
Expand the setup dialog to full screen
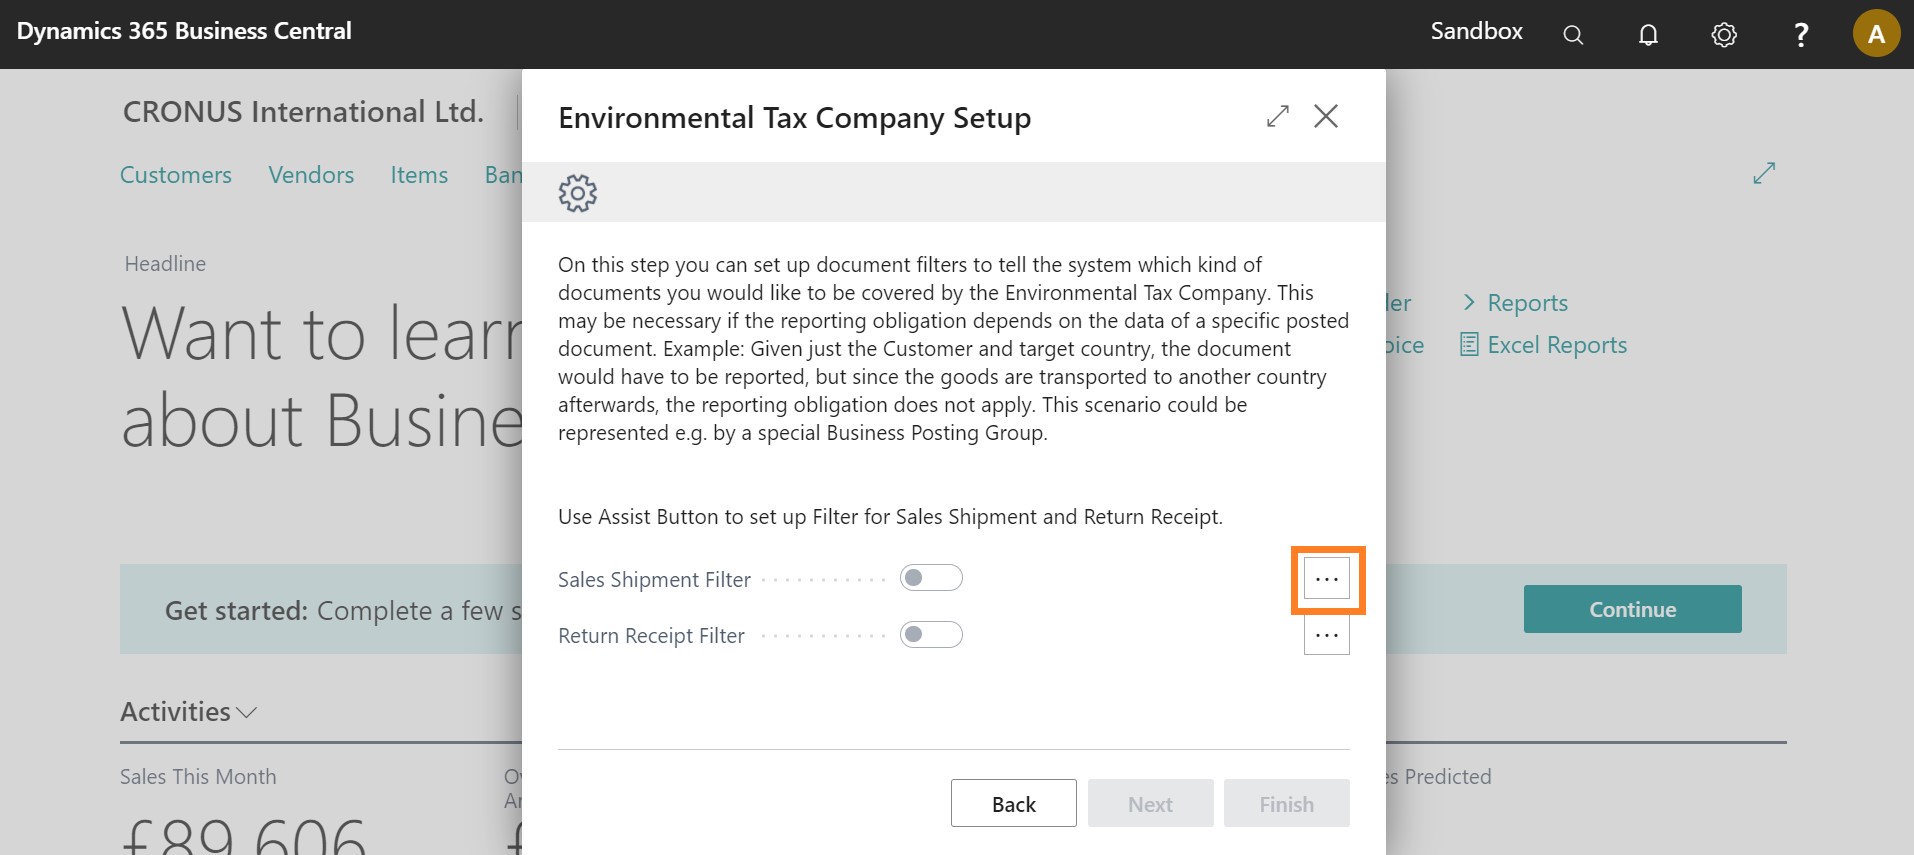tap(1277, 116)
